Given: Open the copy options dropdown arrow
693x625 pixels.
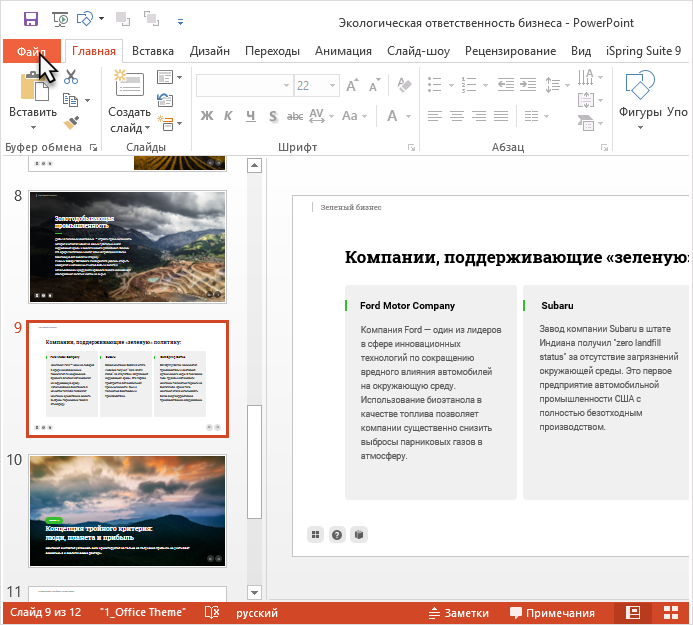Looking at the screenshot, I should (88, 100).
